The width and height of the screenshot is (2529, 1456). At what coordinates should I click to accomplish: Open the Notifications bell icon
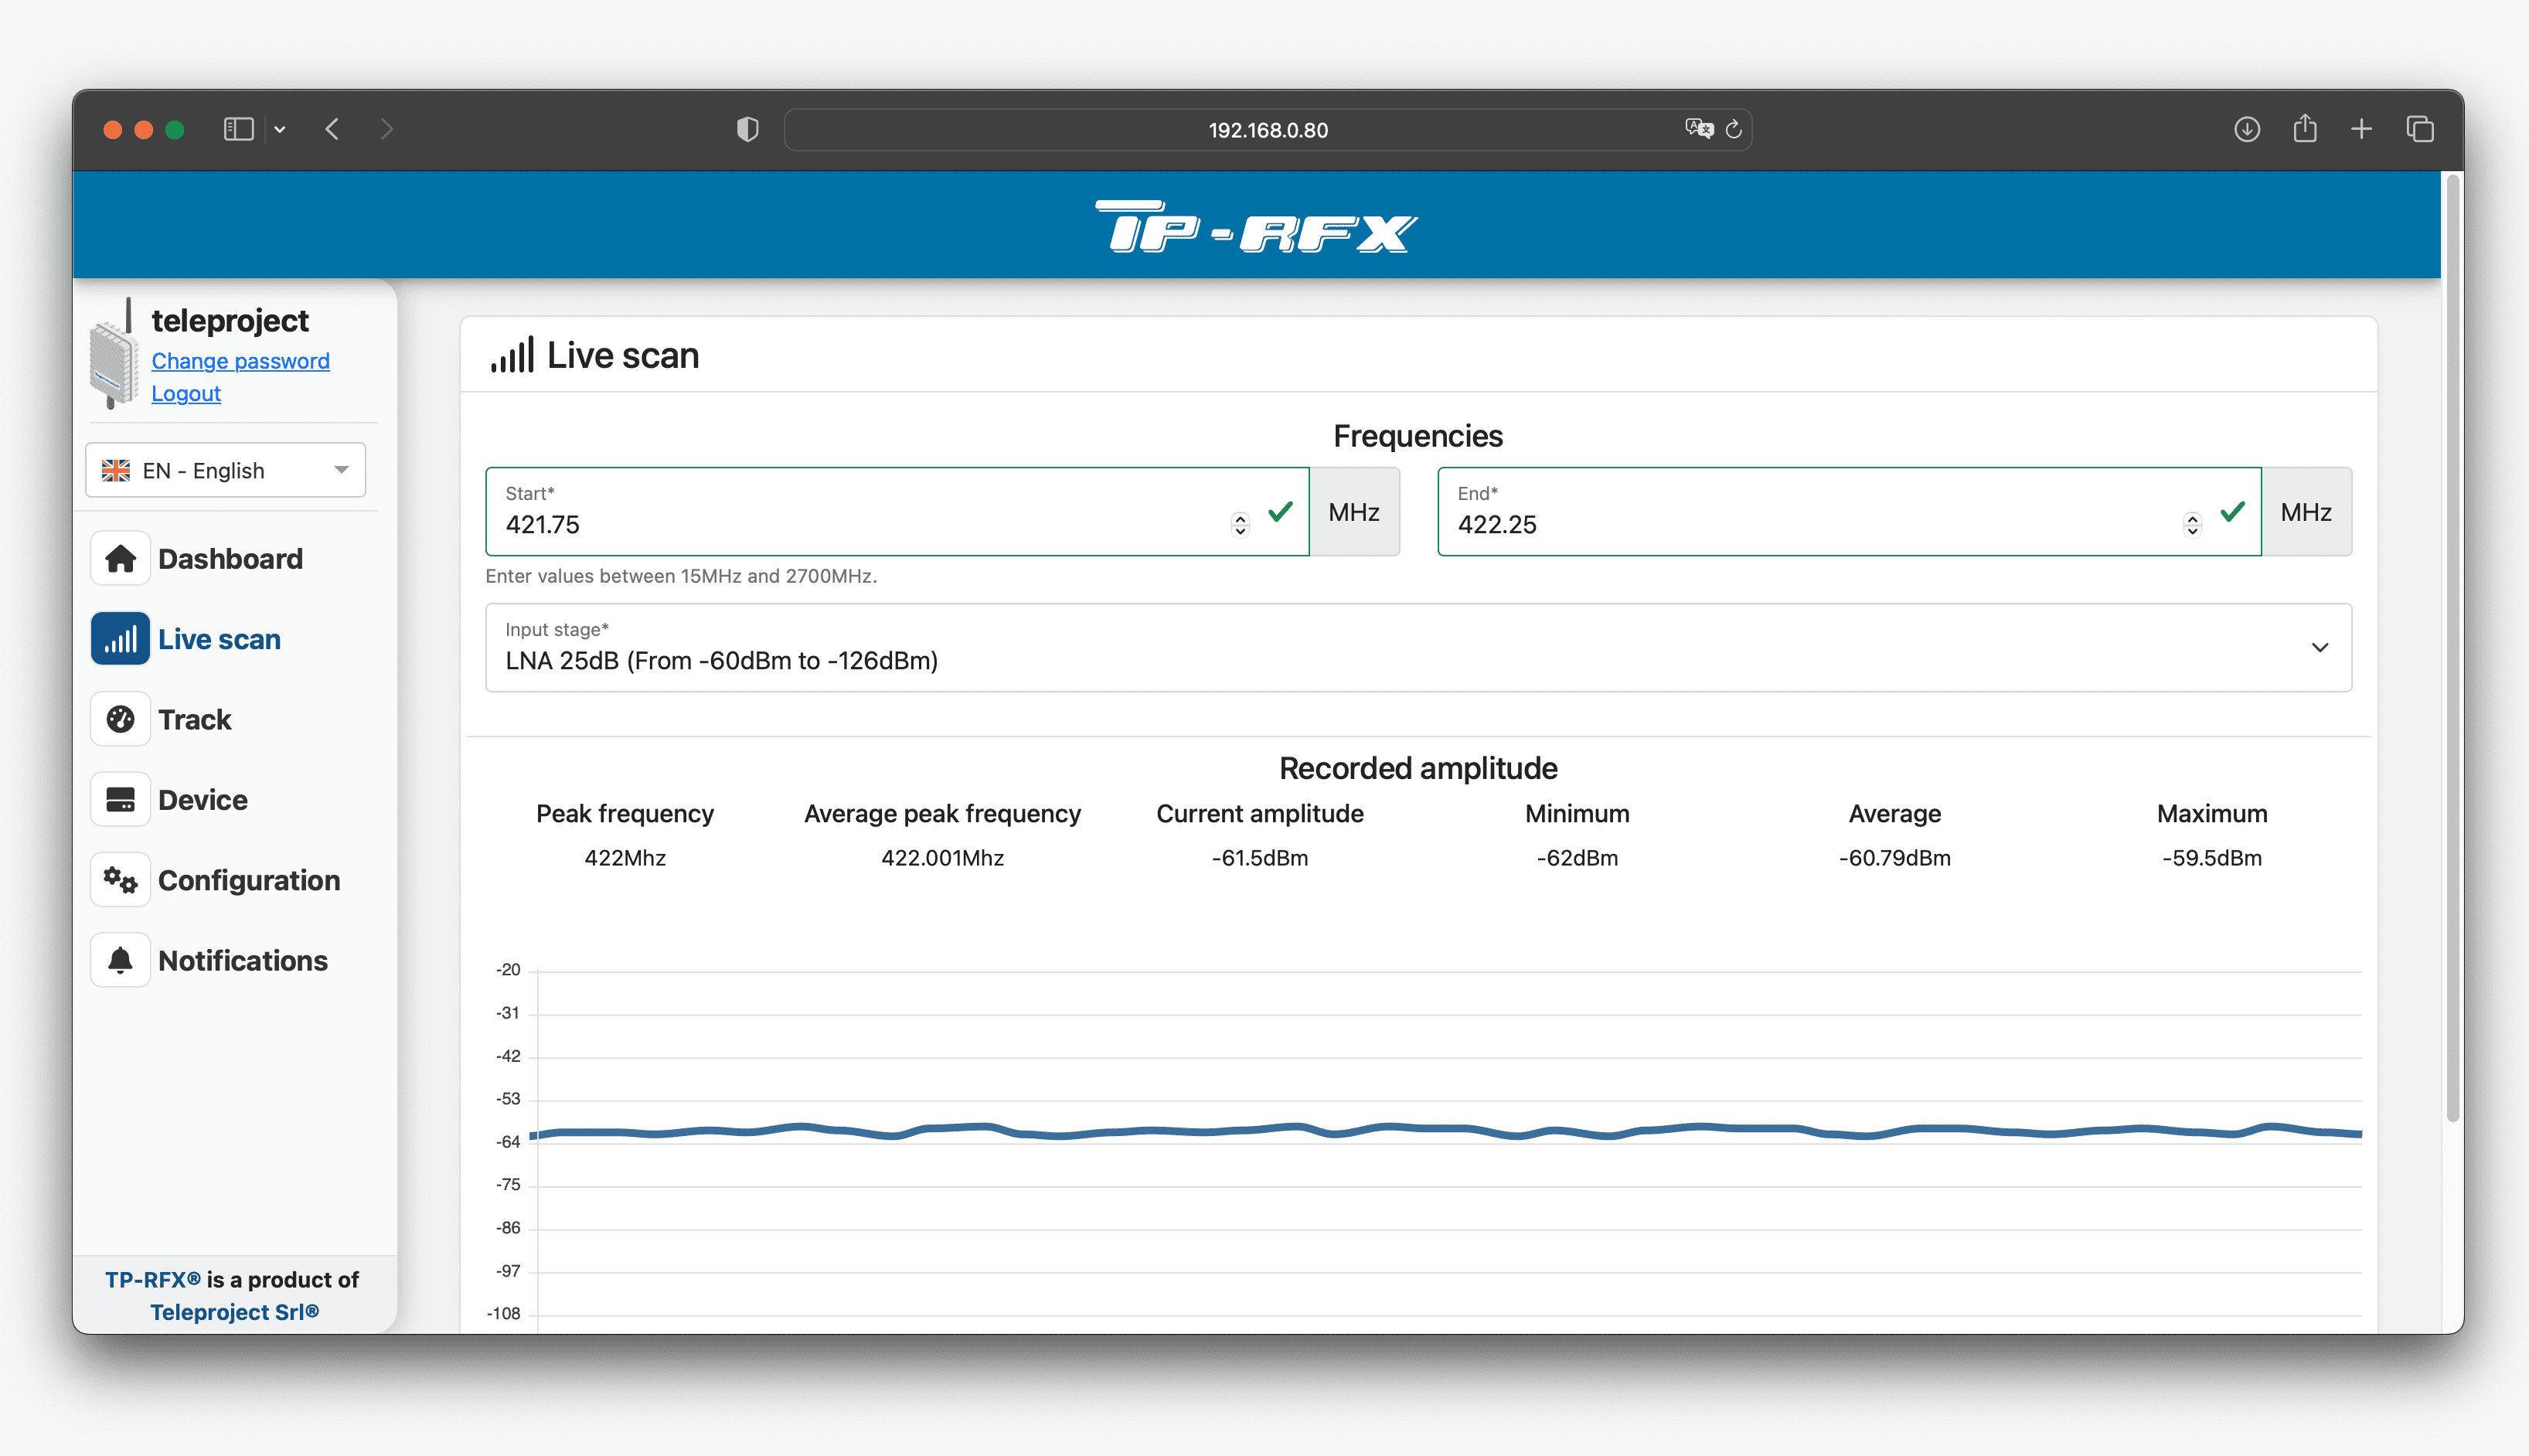pyautogui.click(x=120, y=960)
